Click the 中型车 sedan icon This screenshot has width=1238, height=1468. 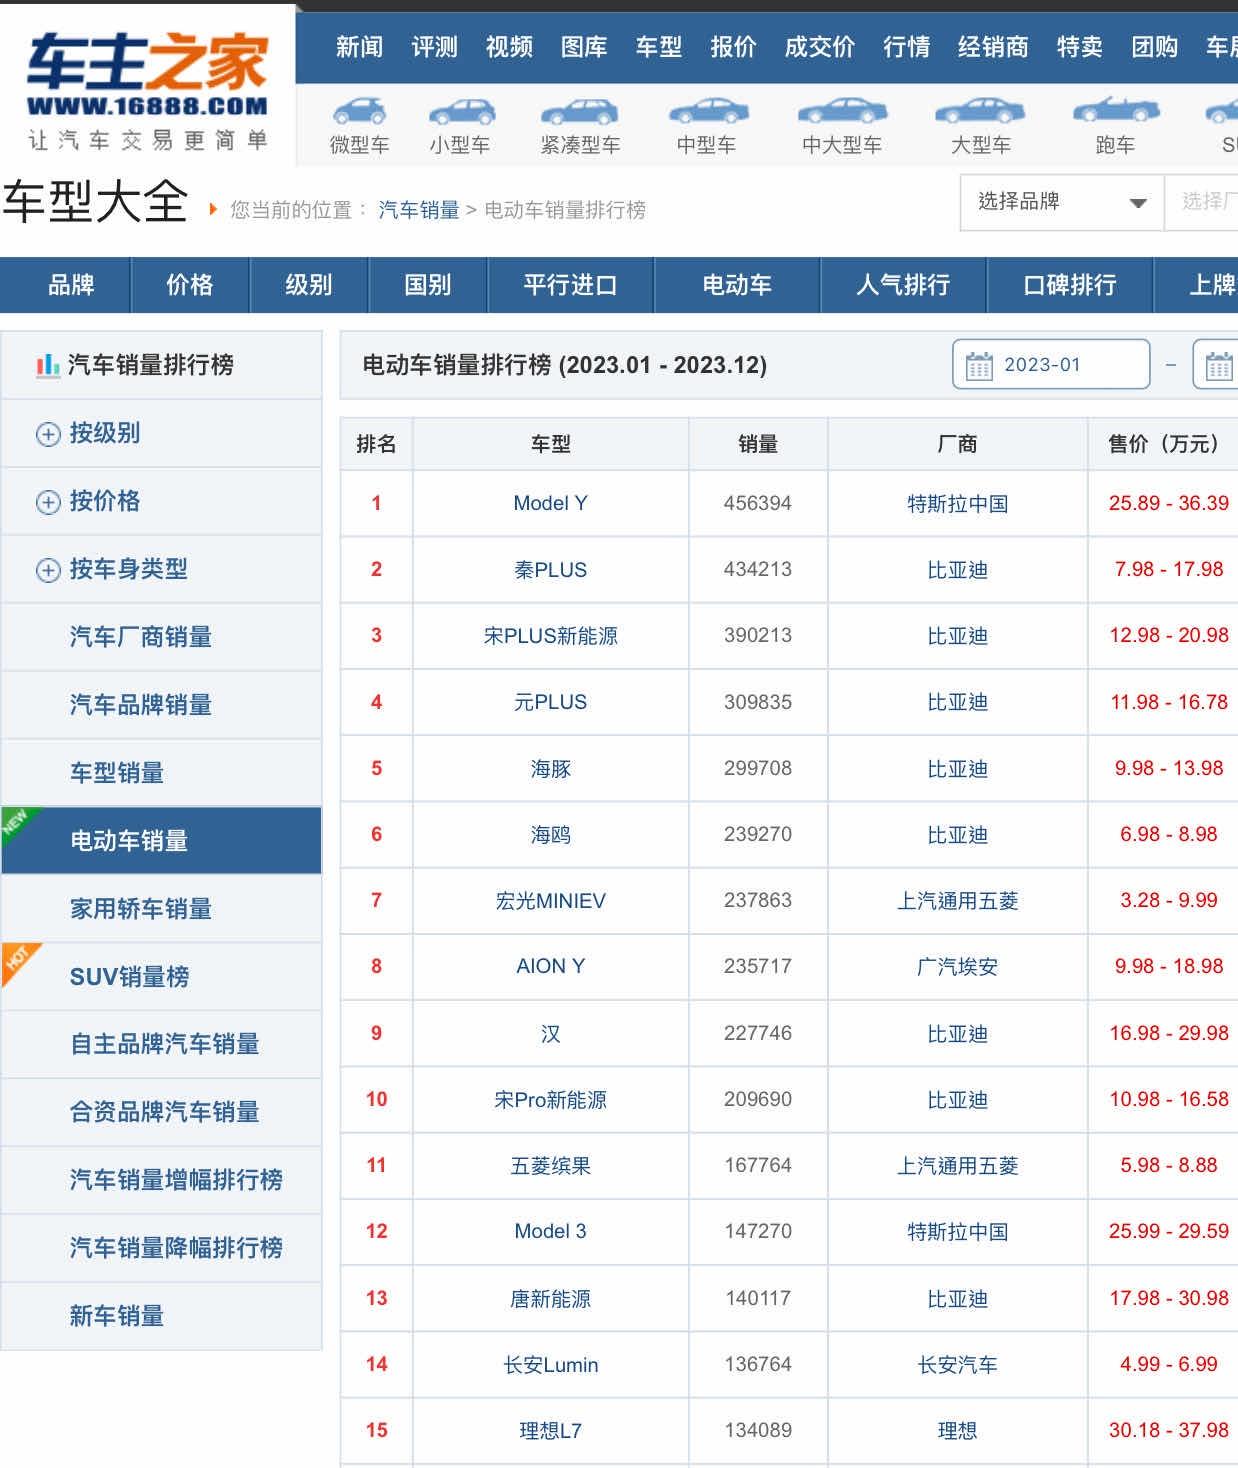click(707, 112)
